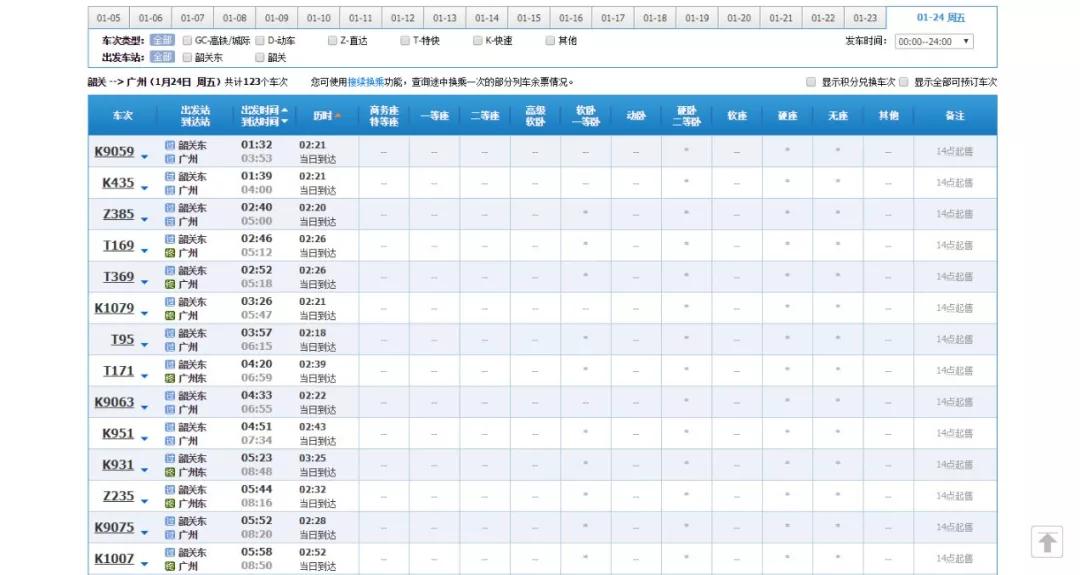Open train K1007 details link
This screenshot has height=575, width=1080.
[x=114, y=558]
